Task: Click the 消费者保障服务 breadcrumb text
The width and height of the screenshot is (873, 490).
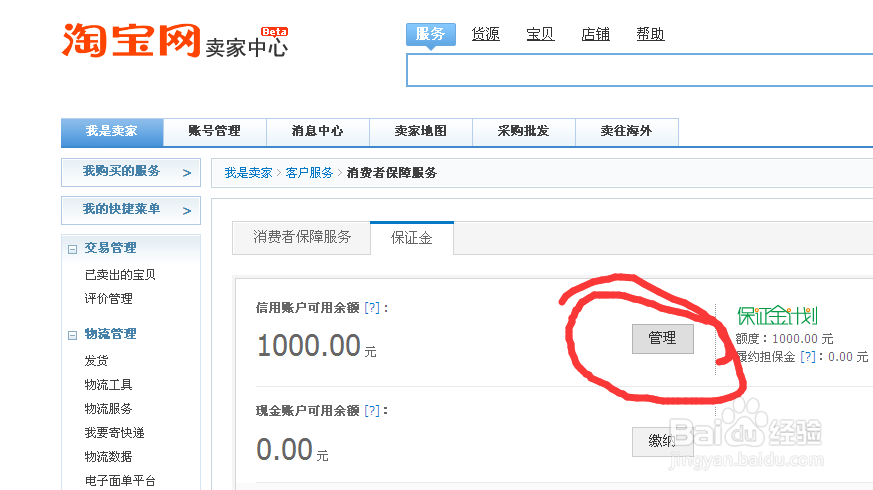Action: 391,173
